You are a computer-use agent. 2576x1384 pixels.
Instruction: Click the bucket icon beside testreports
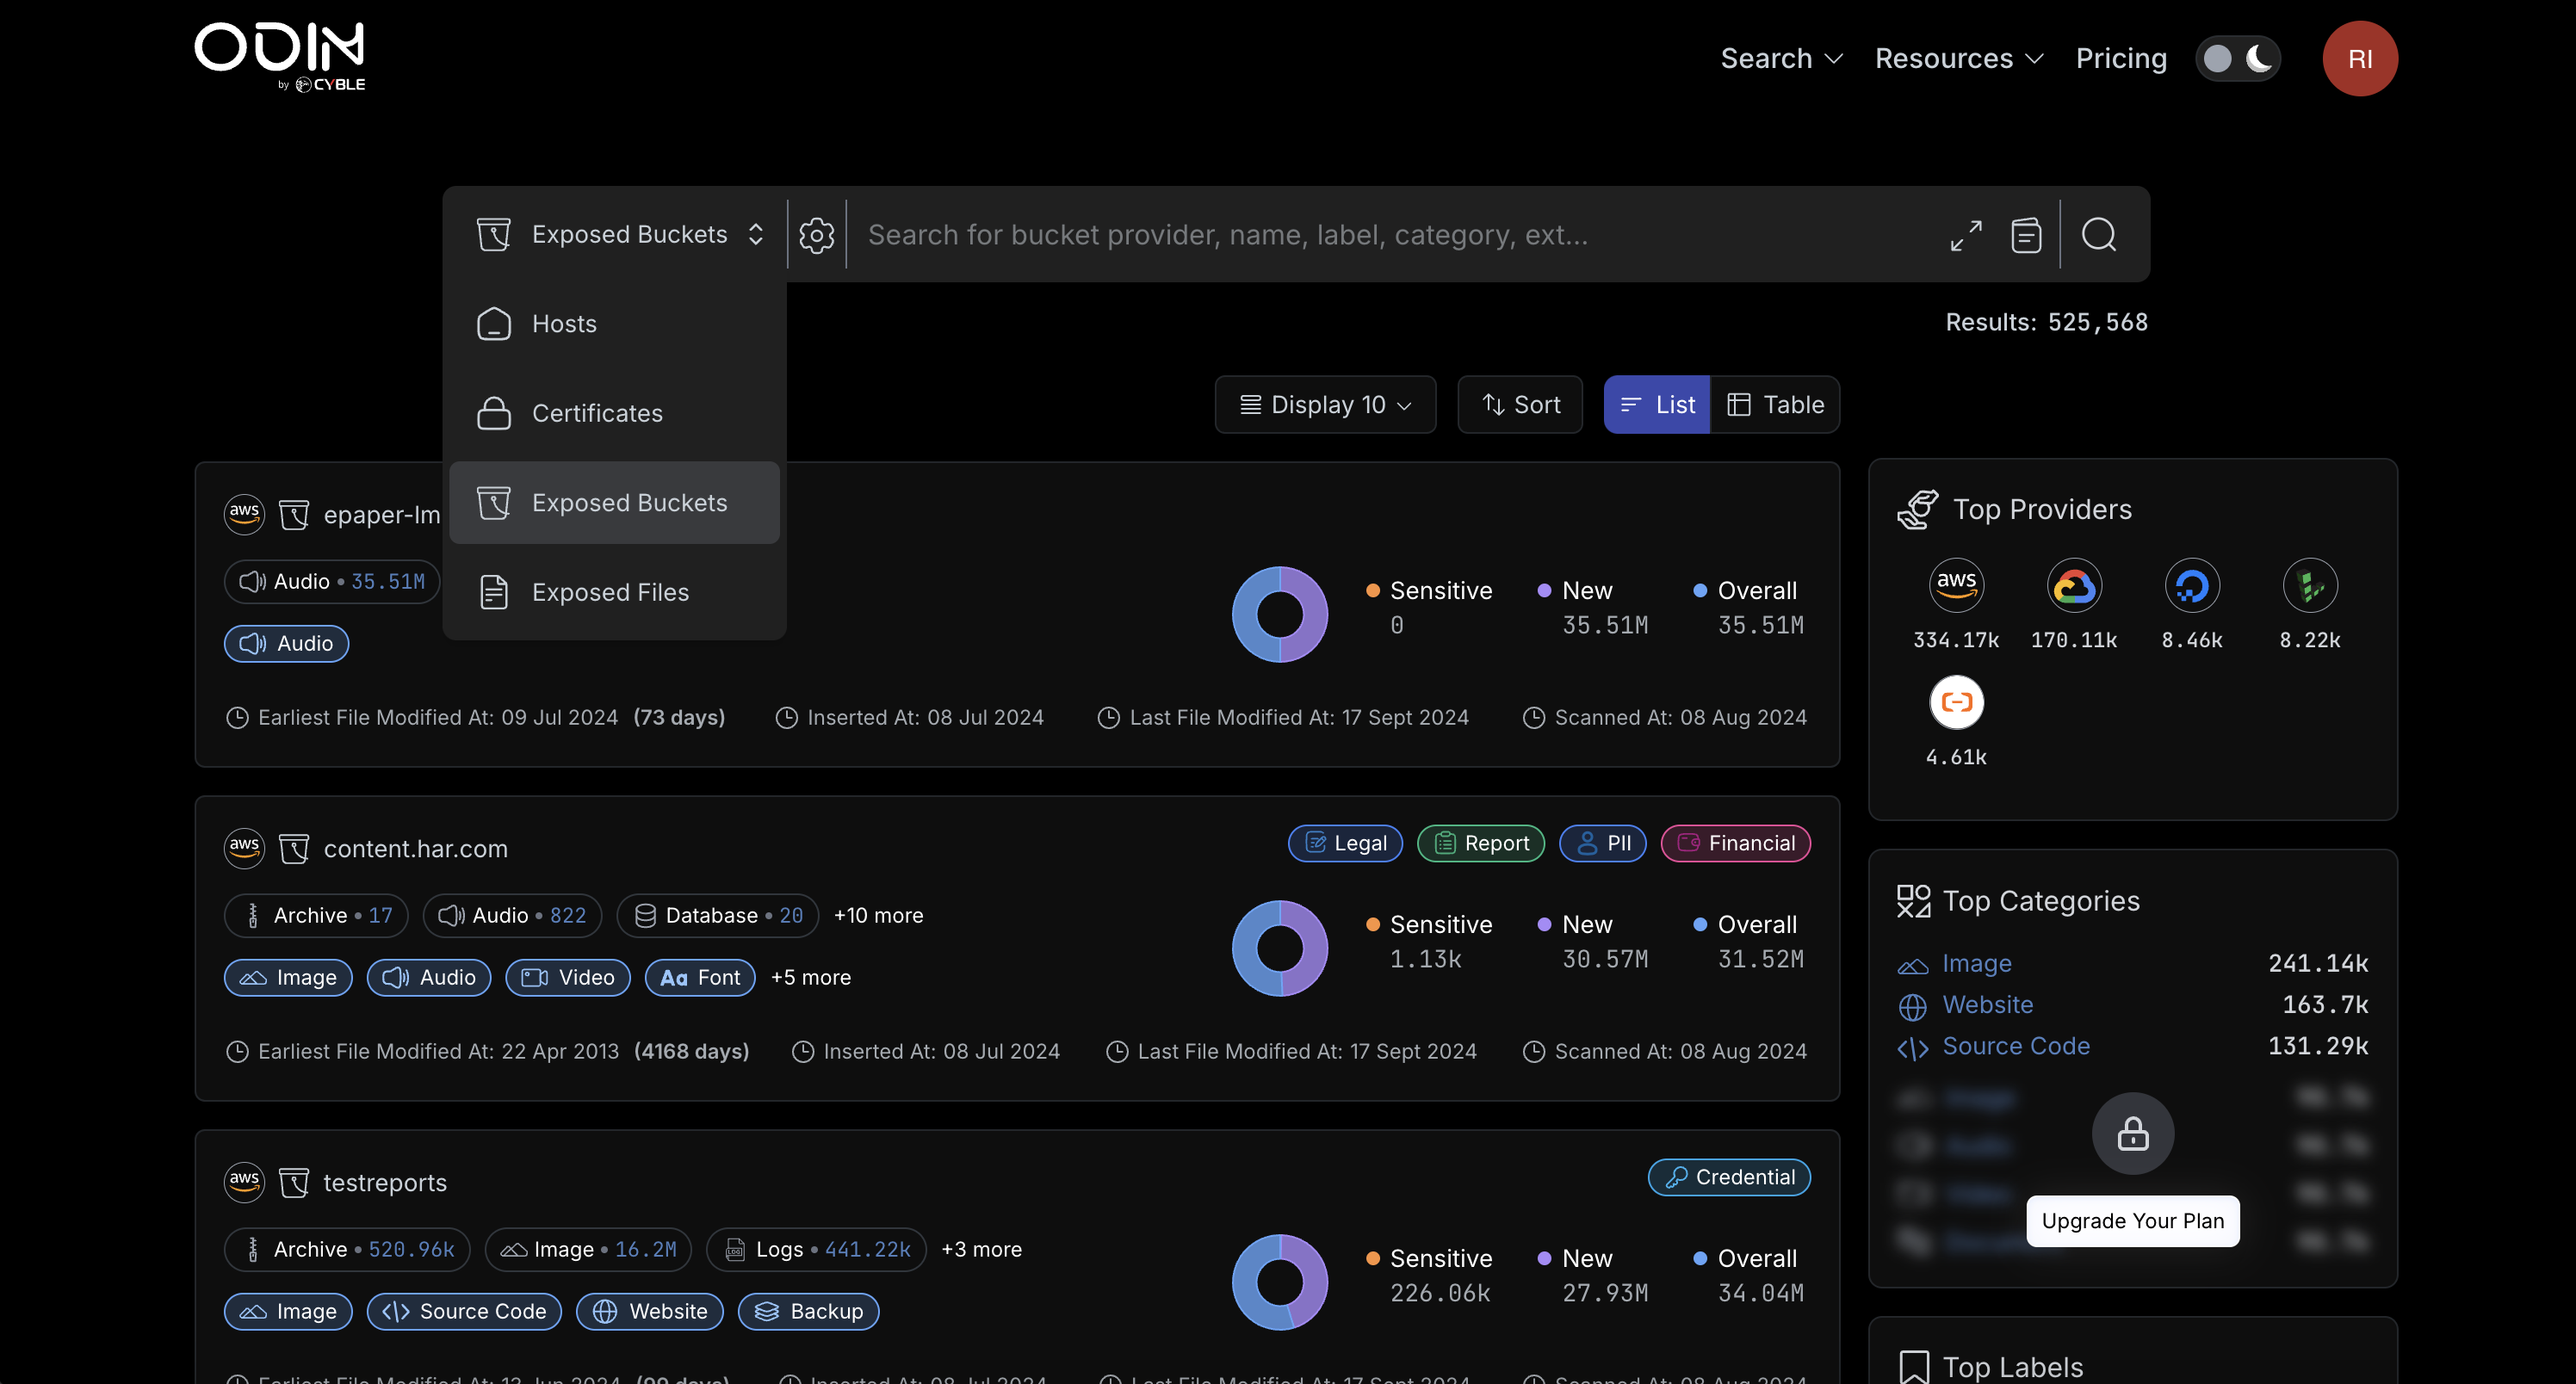(294, 1182)
